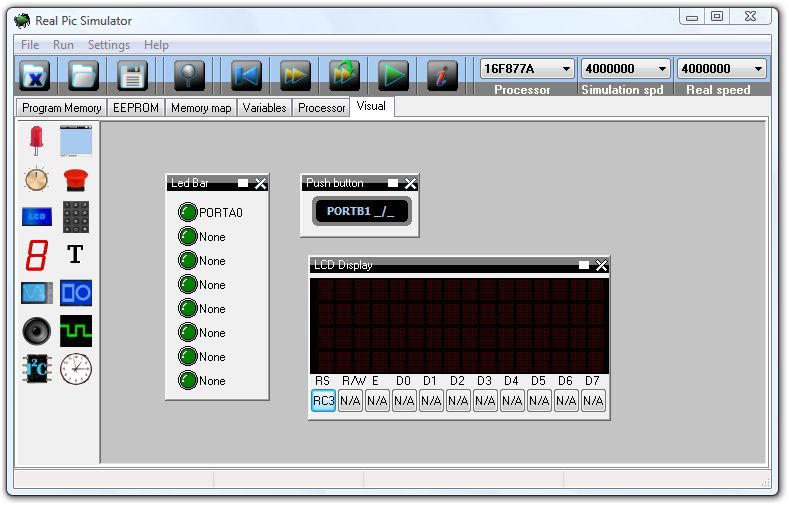Add the blue IO component

76,293
